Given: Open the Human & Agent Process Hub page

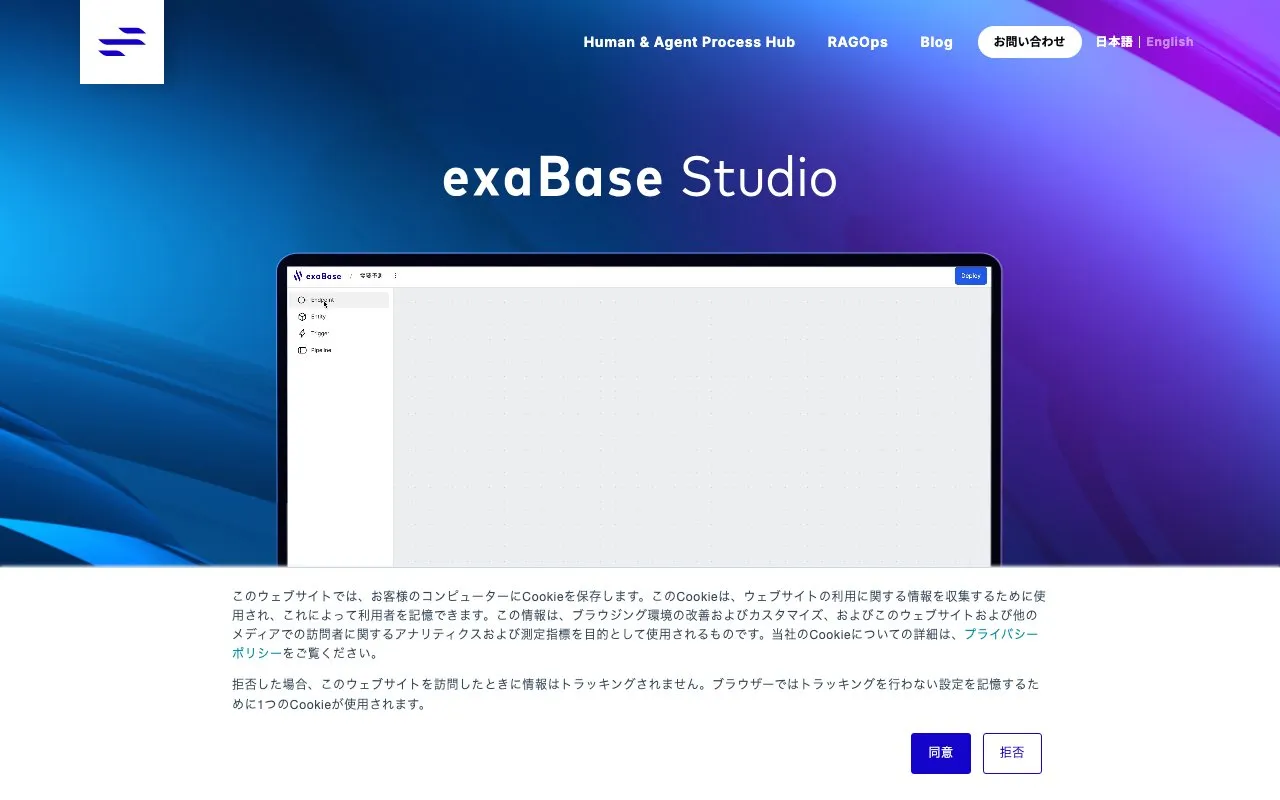Looking at the screenshot, I should click(689, 42).
